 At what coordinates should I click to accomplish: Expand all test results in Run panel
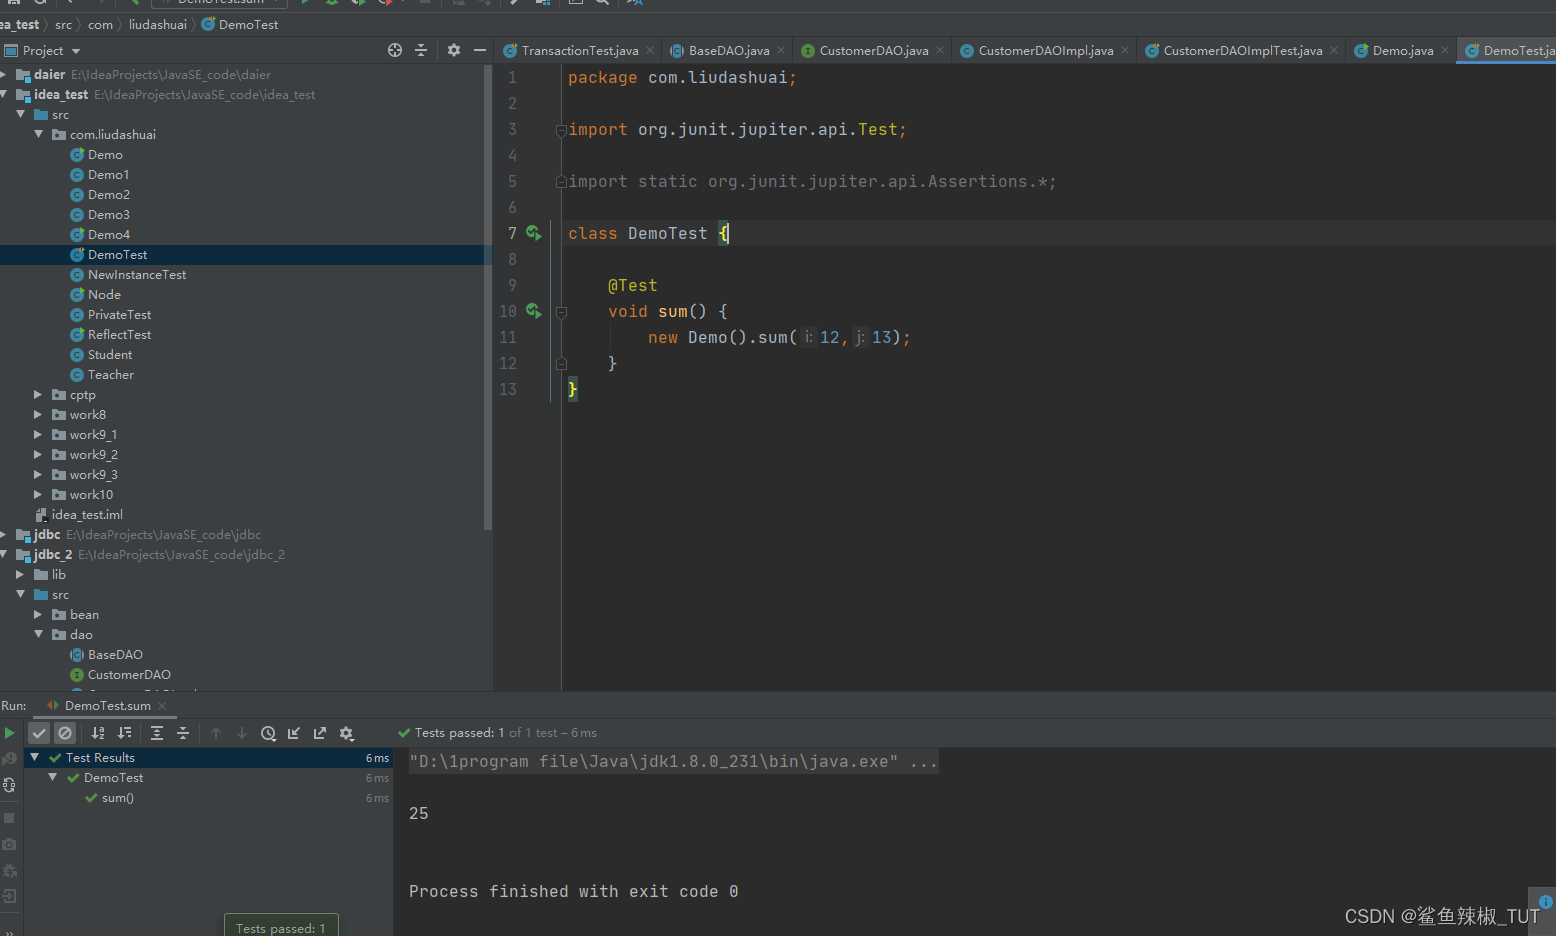coord(157,733)
